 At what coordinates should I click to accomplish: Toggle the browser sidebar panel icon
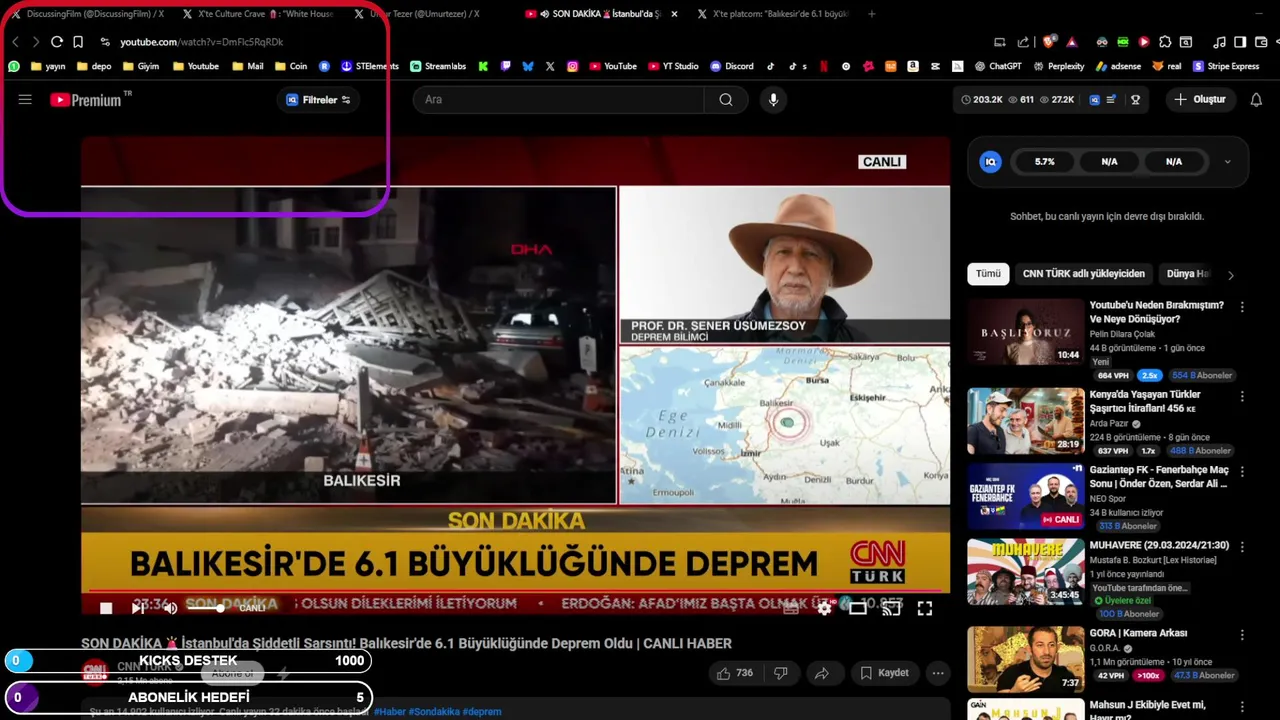[x=1240, y=42]
